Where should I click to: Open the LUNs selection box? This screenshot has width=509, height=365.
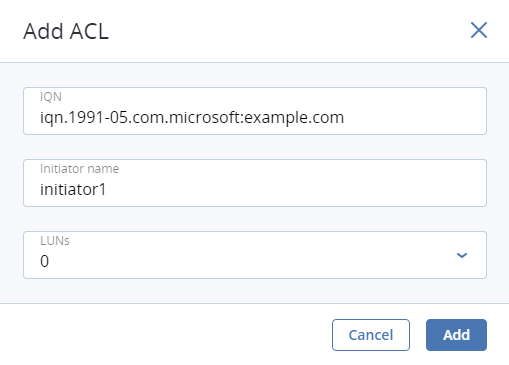pos(255,255)
